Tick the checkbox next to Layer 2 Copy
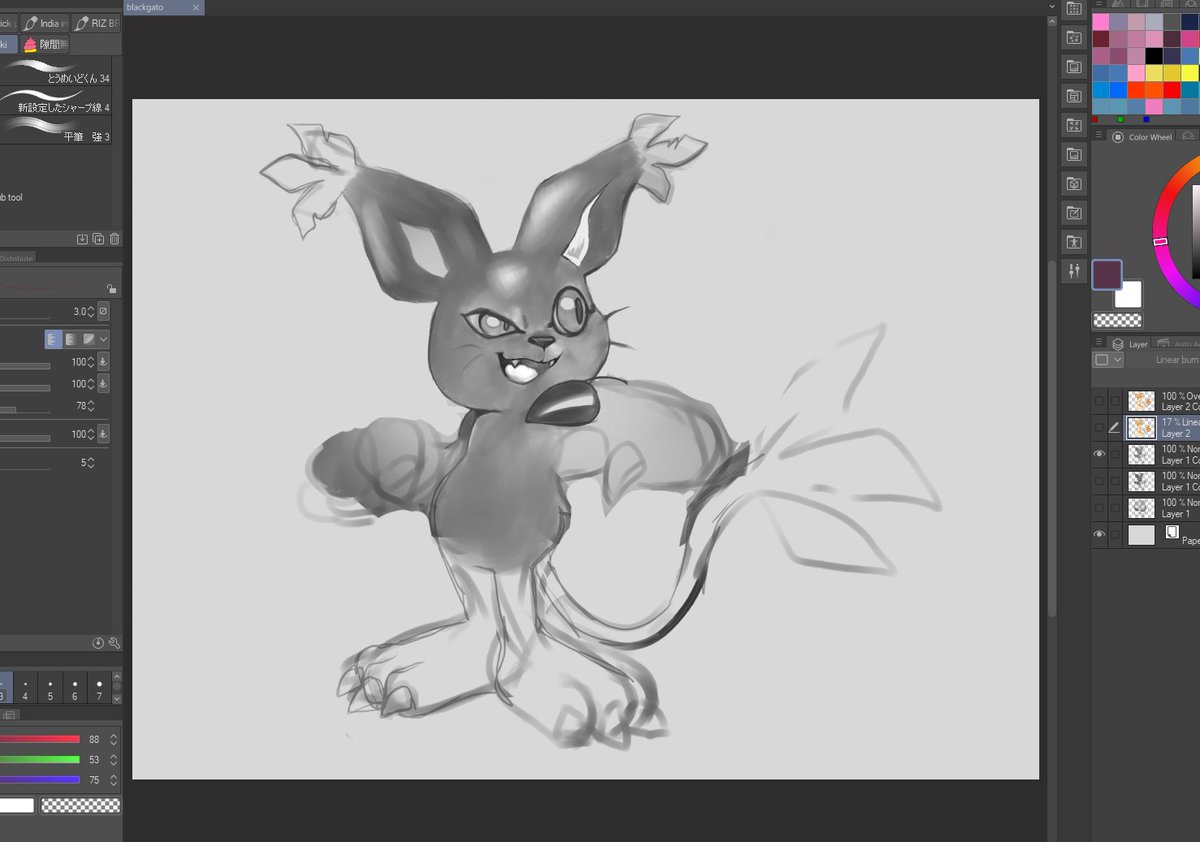Viewport: 1200px width, 842px height. 1115,401
